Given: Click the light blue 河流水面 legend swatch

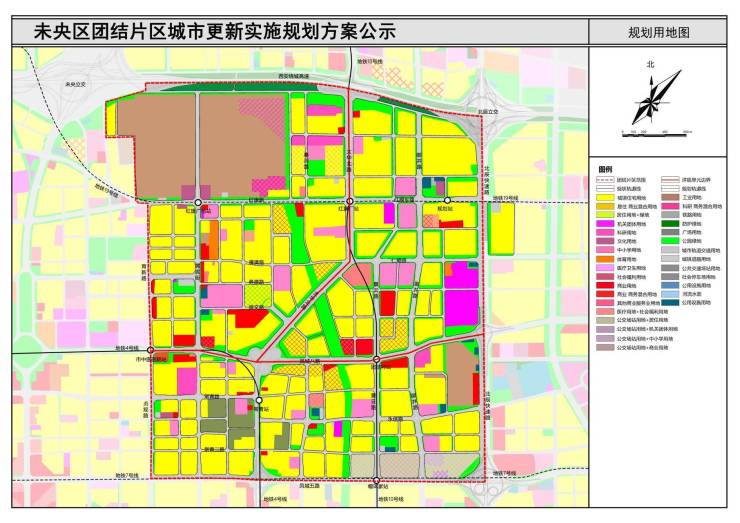Looking at the screenshot, I should 670,294.
